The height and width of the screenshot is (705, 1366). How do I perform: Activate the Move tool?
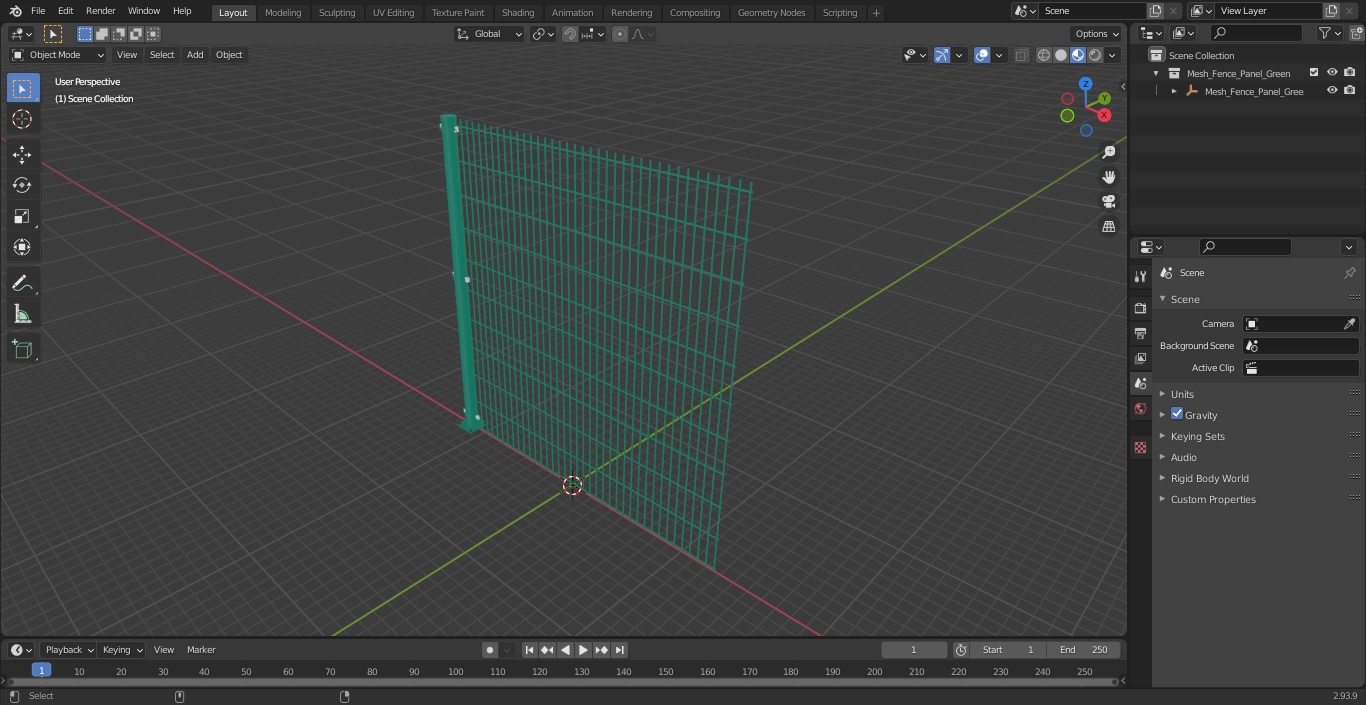[x=22, y=155]
